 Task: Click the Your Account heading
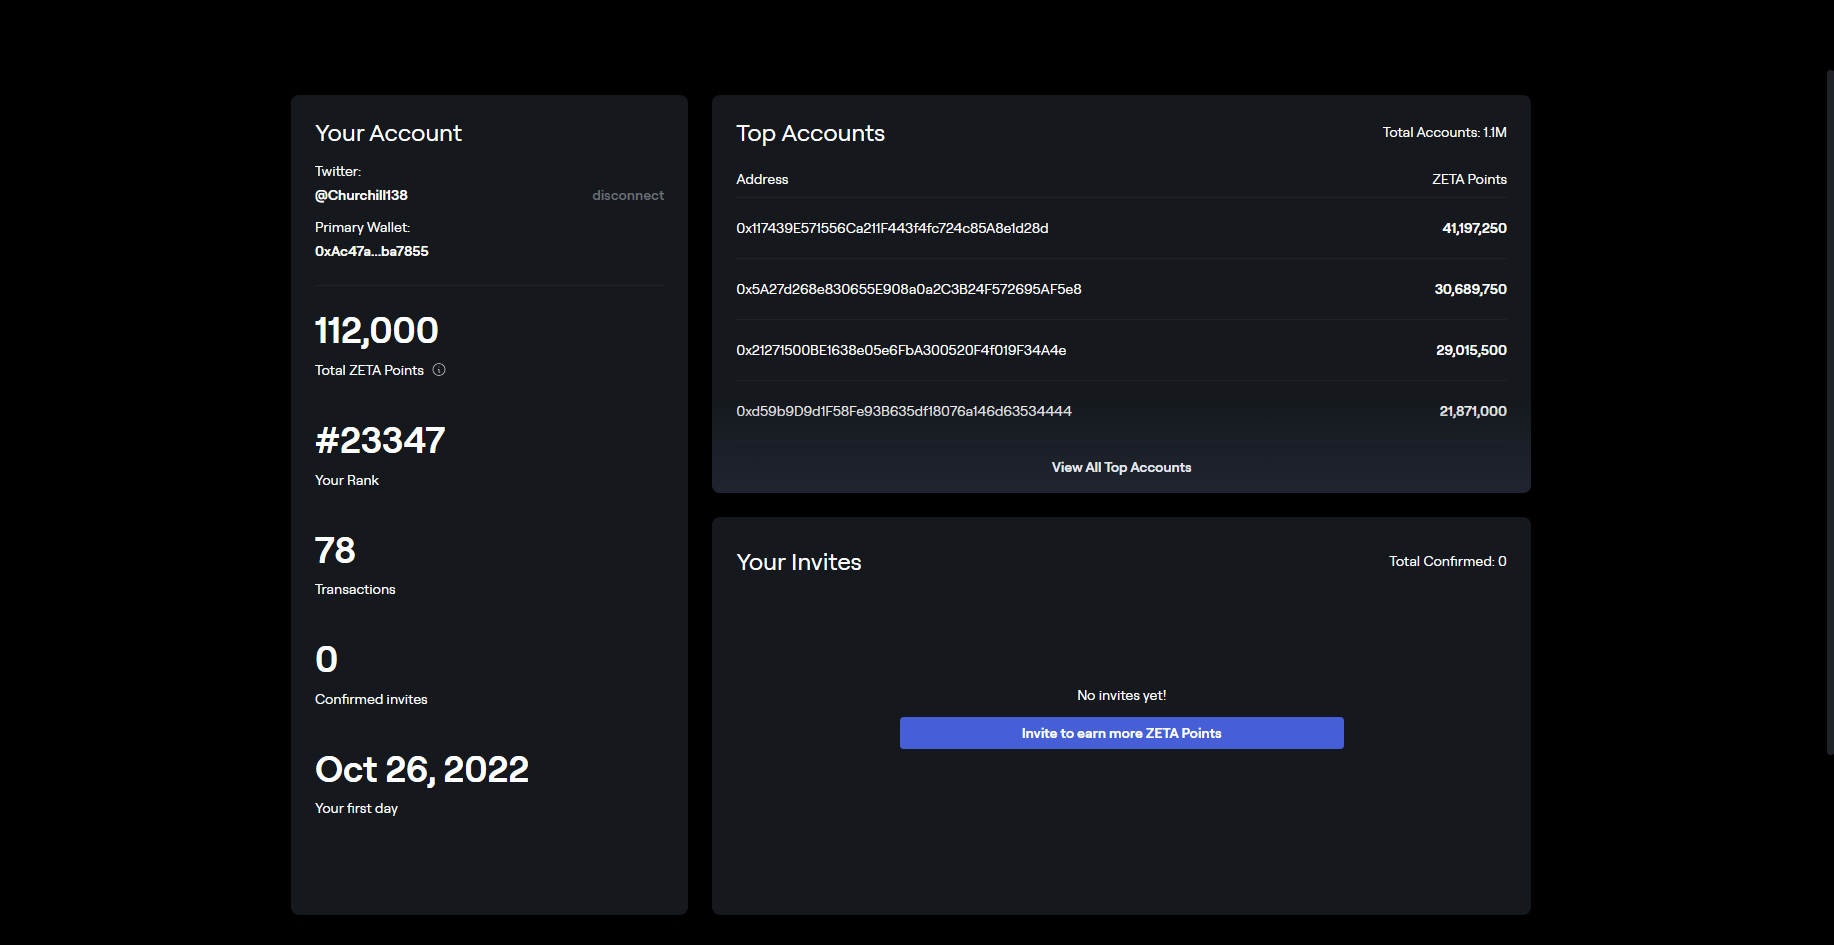click(388, 133)
